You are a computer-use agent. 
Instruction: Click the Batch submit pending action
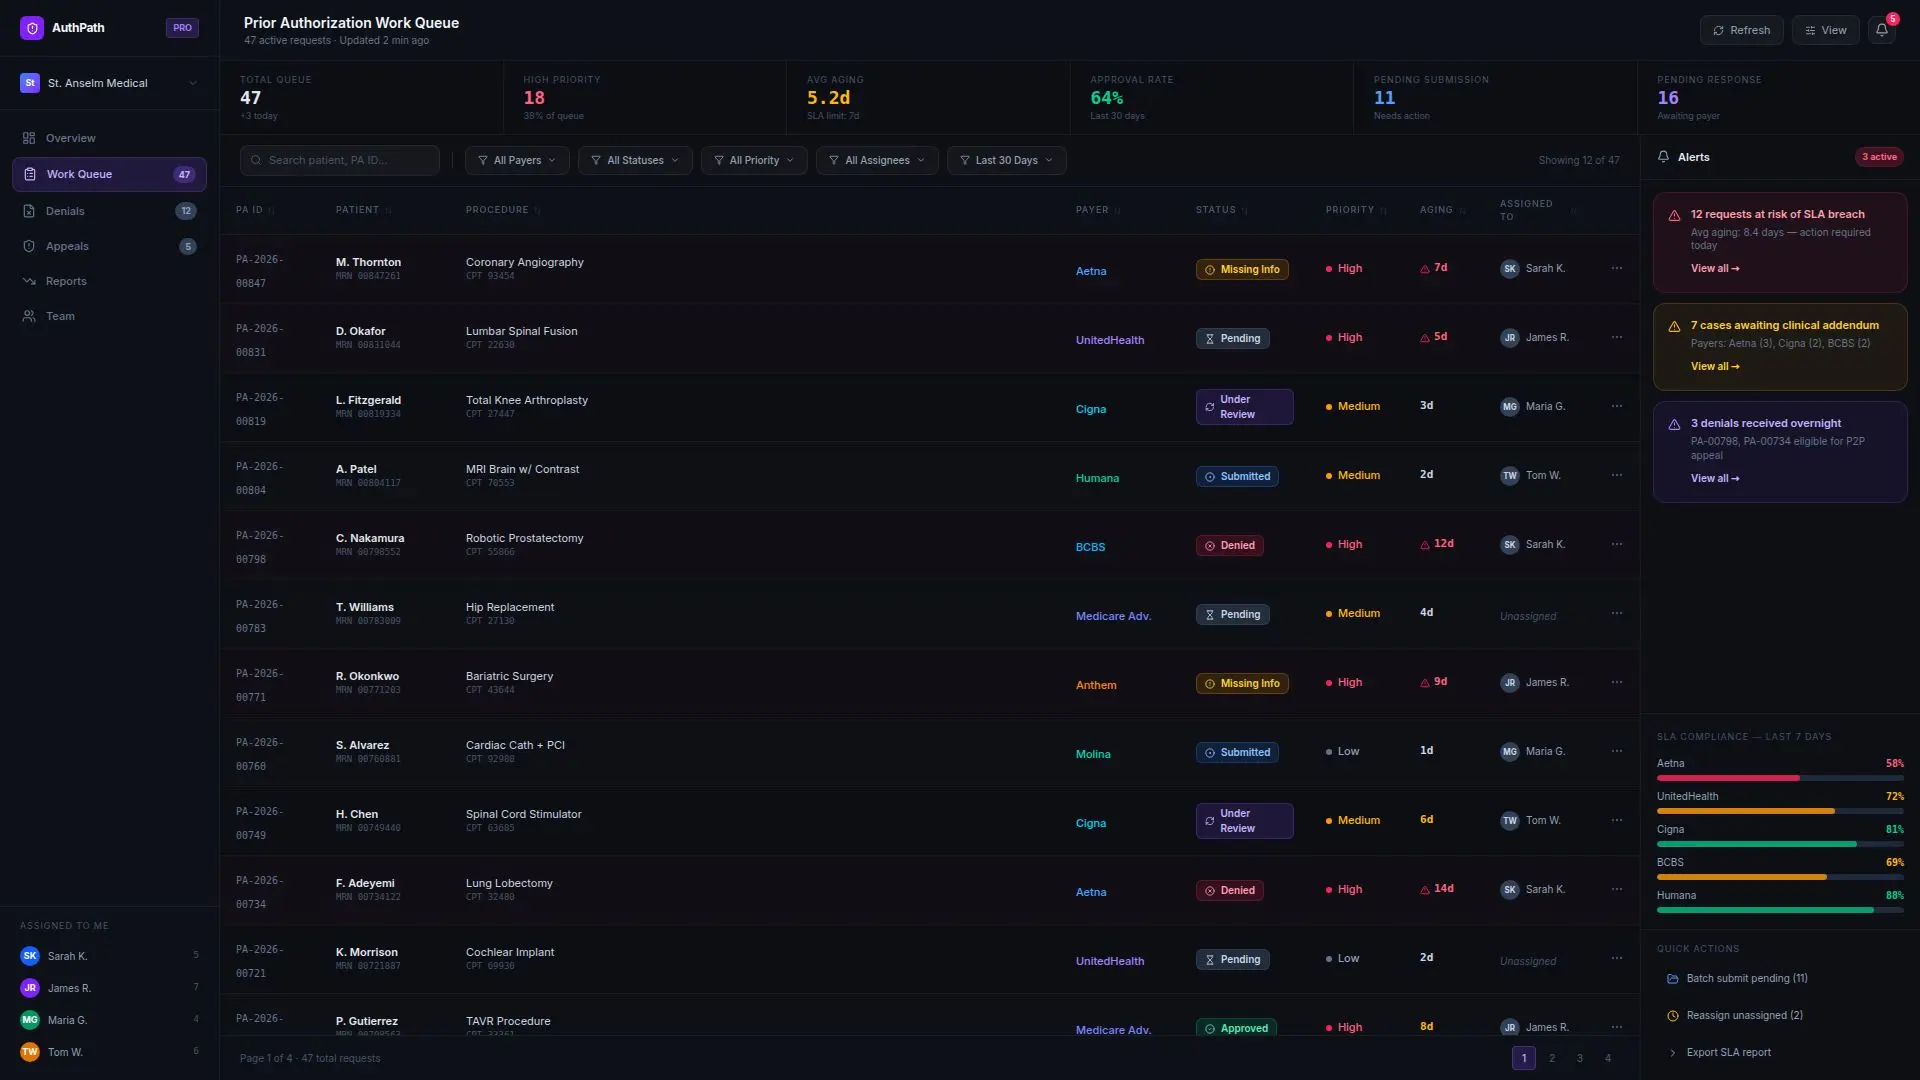pyautogui.click(x=1746, y=978)
